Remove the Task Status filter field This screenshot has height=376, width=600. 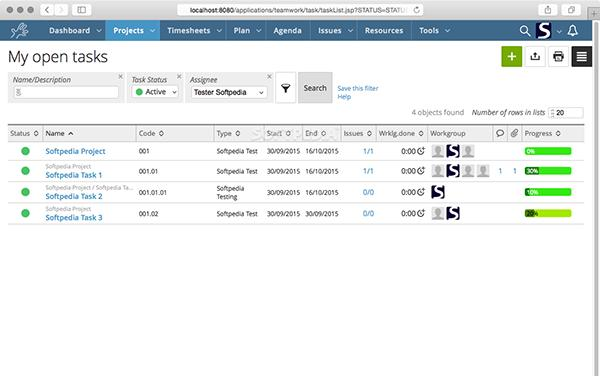179,77
